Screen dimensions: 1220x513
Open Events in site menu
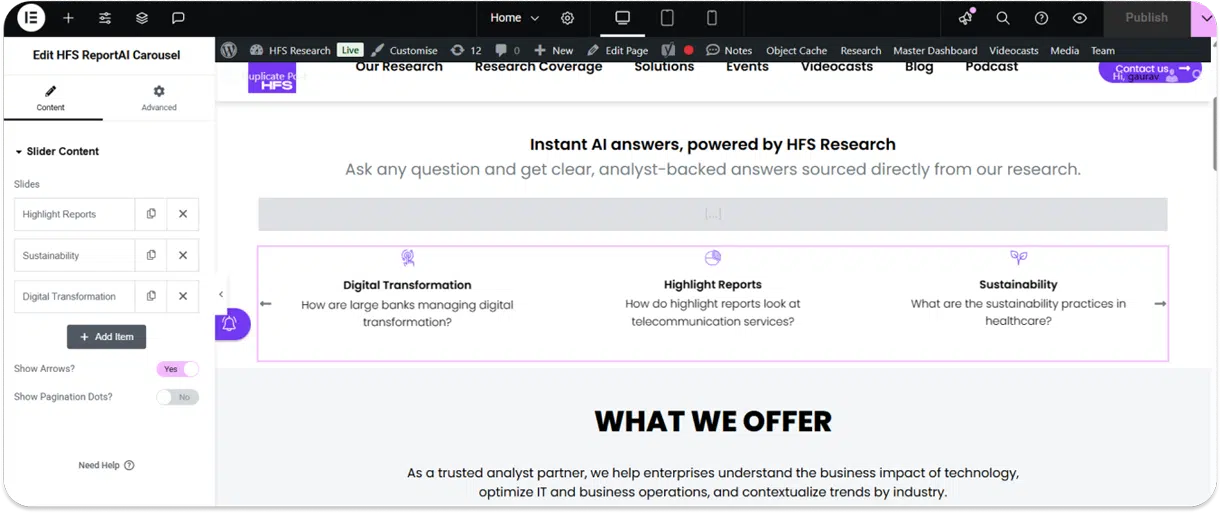[747, 67]
